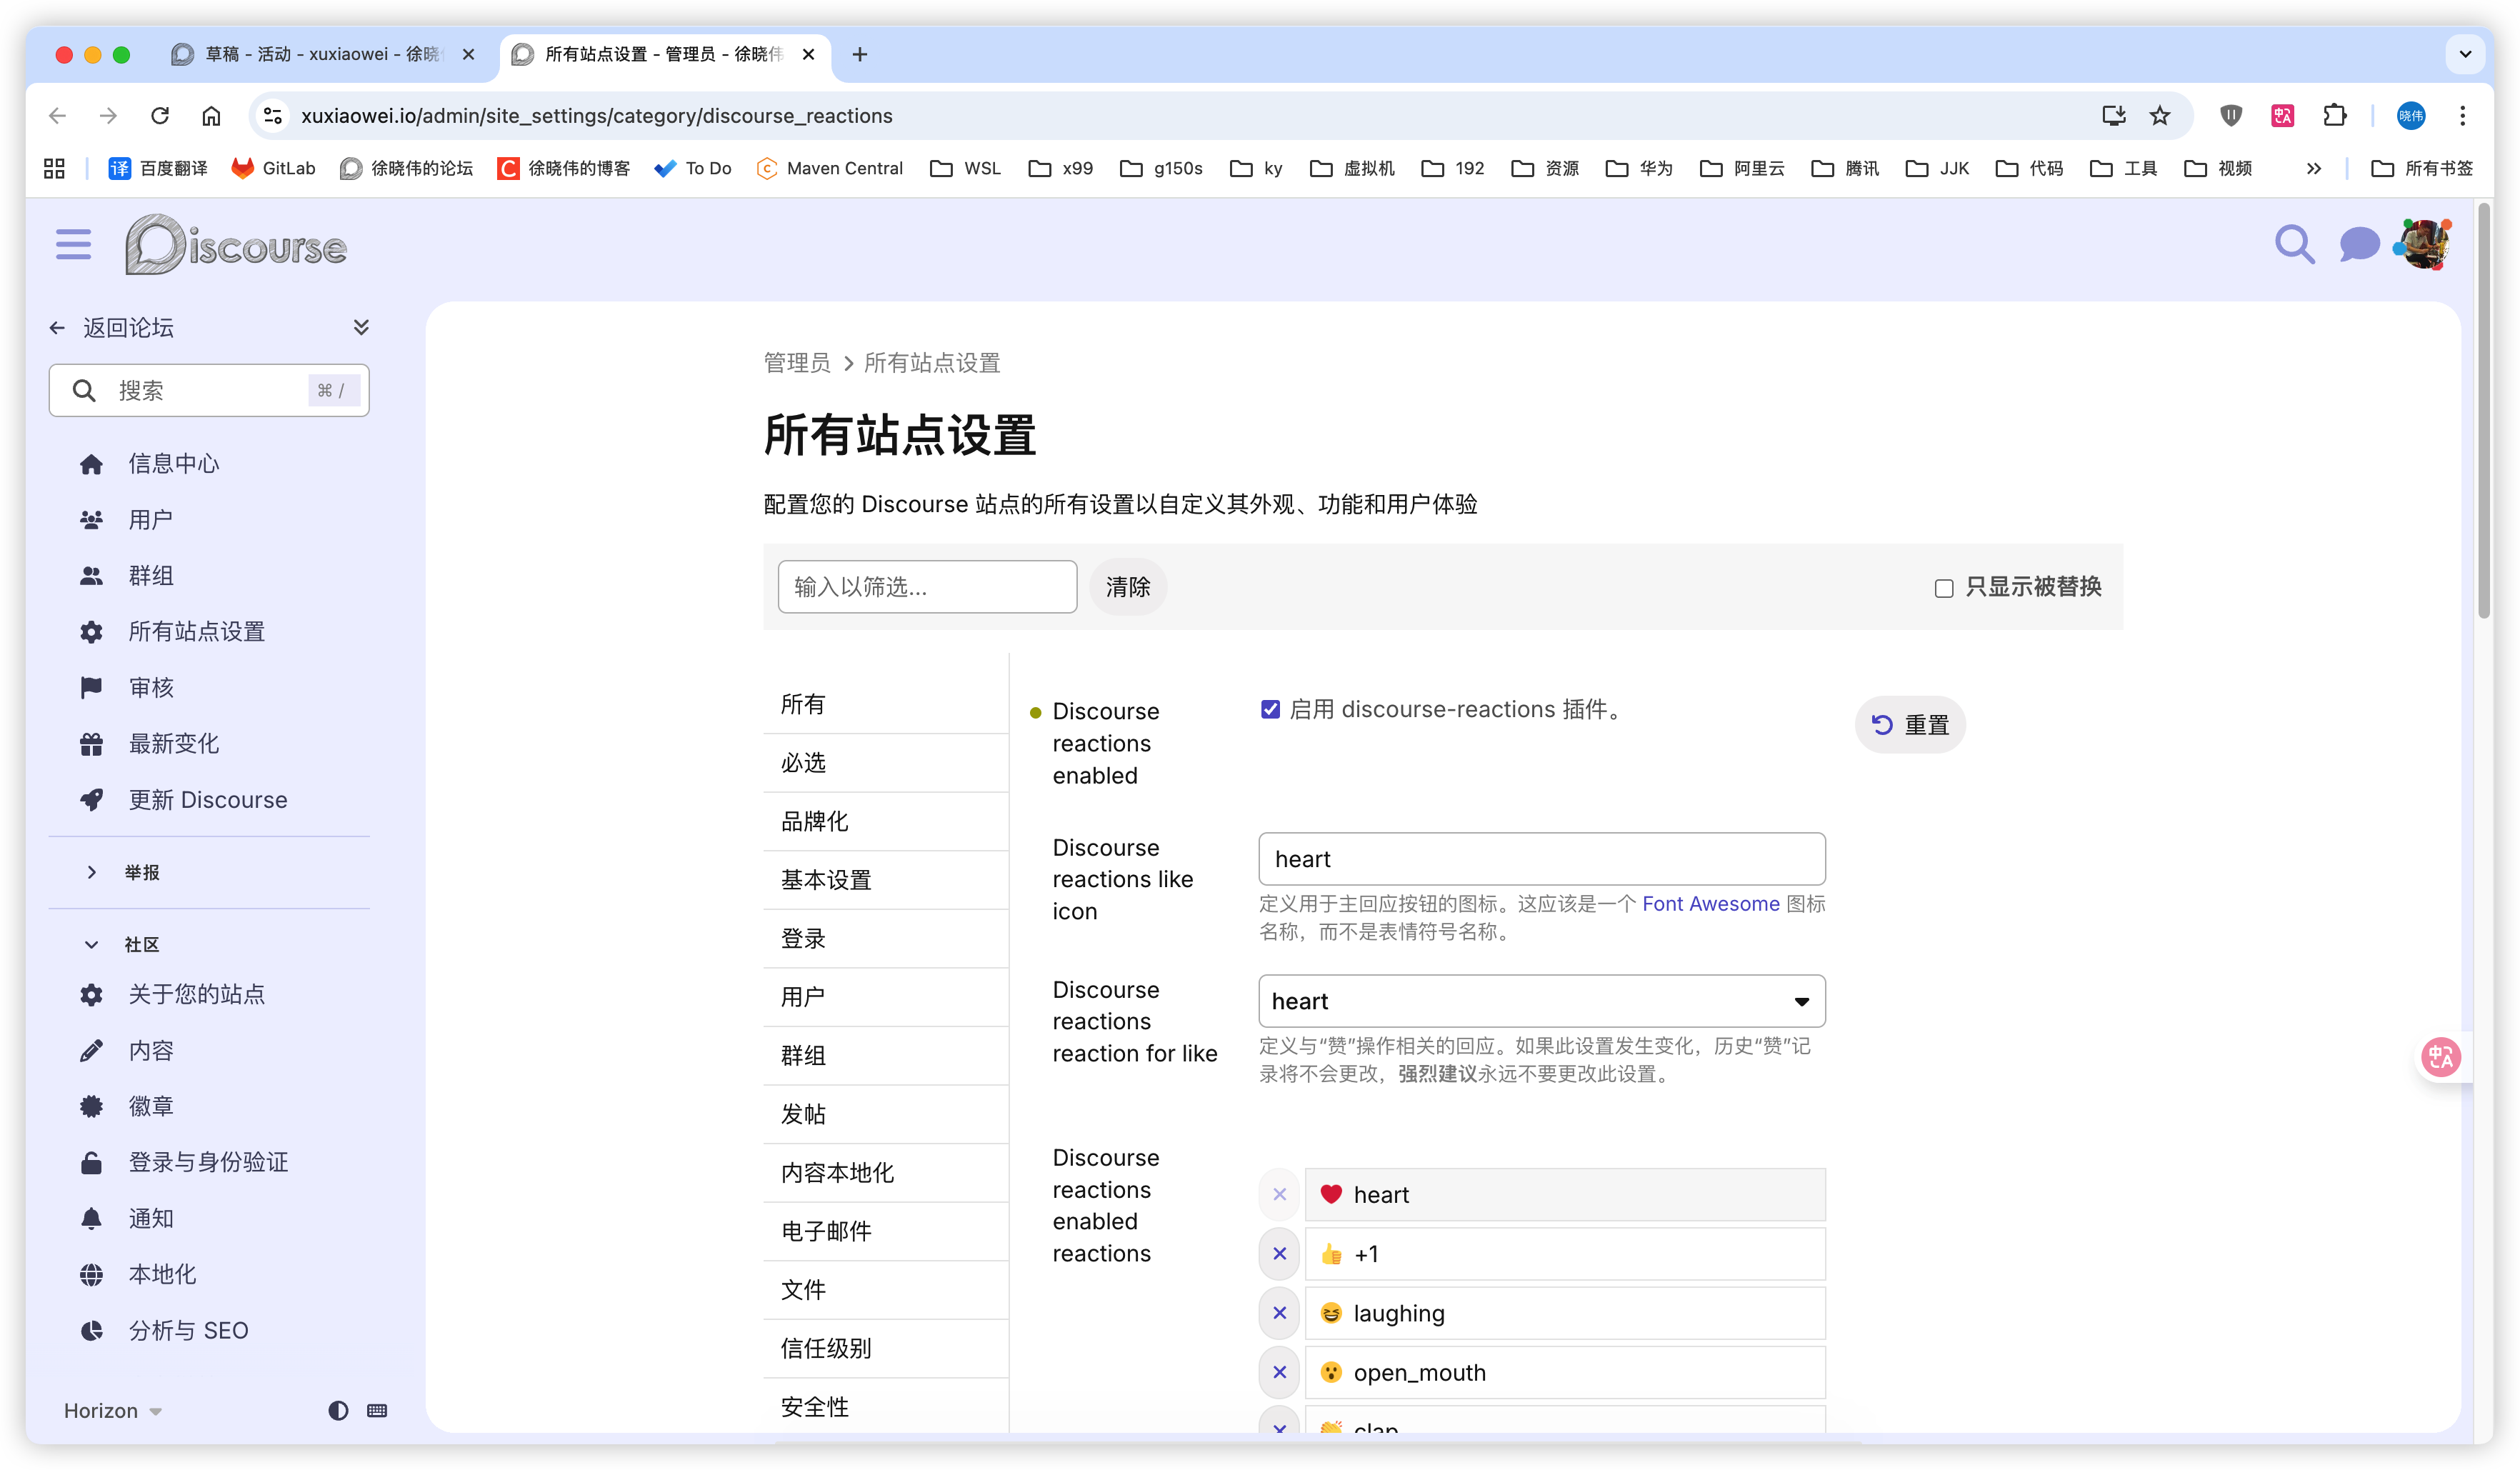Click the dark mode toggle icon

338,1410
